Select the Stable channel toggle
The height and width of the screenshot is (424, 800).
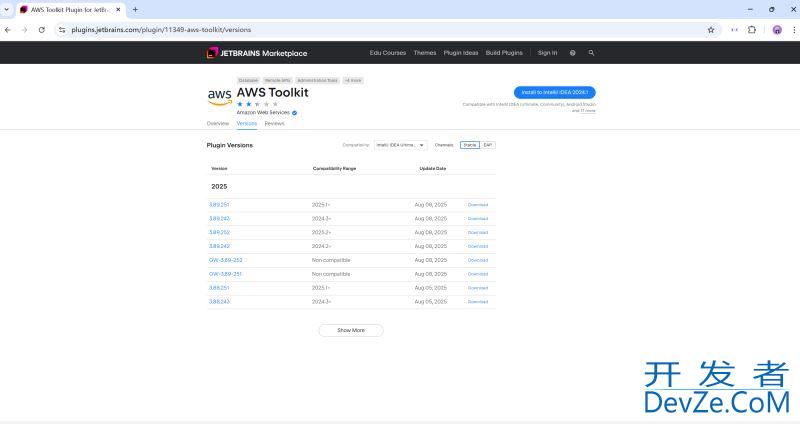click(470, 145)
